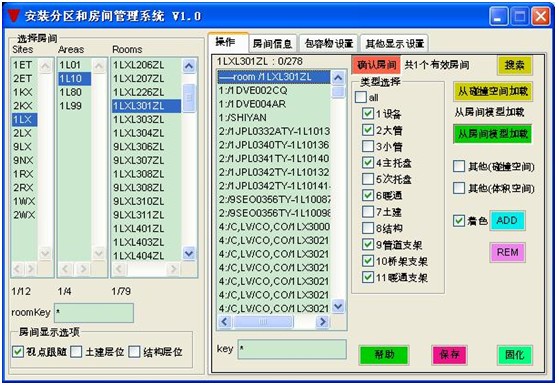Select site '9NX' in Sites list

point(24,161)
